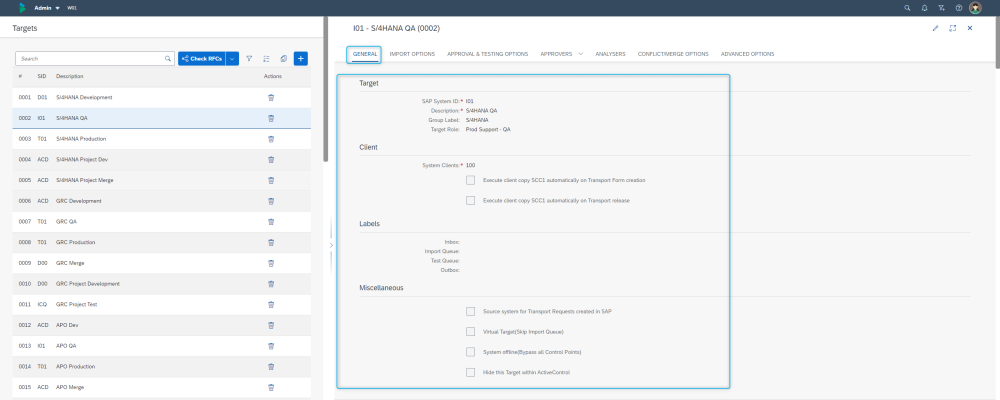The width and height of the screenshot is (1000, 400).
Task: Delete the APO Production target
Action: (x=271, y=367)
